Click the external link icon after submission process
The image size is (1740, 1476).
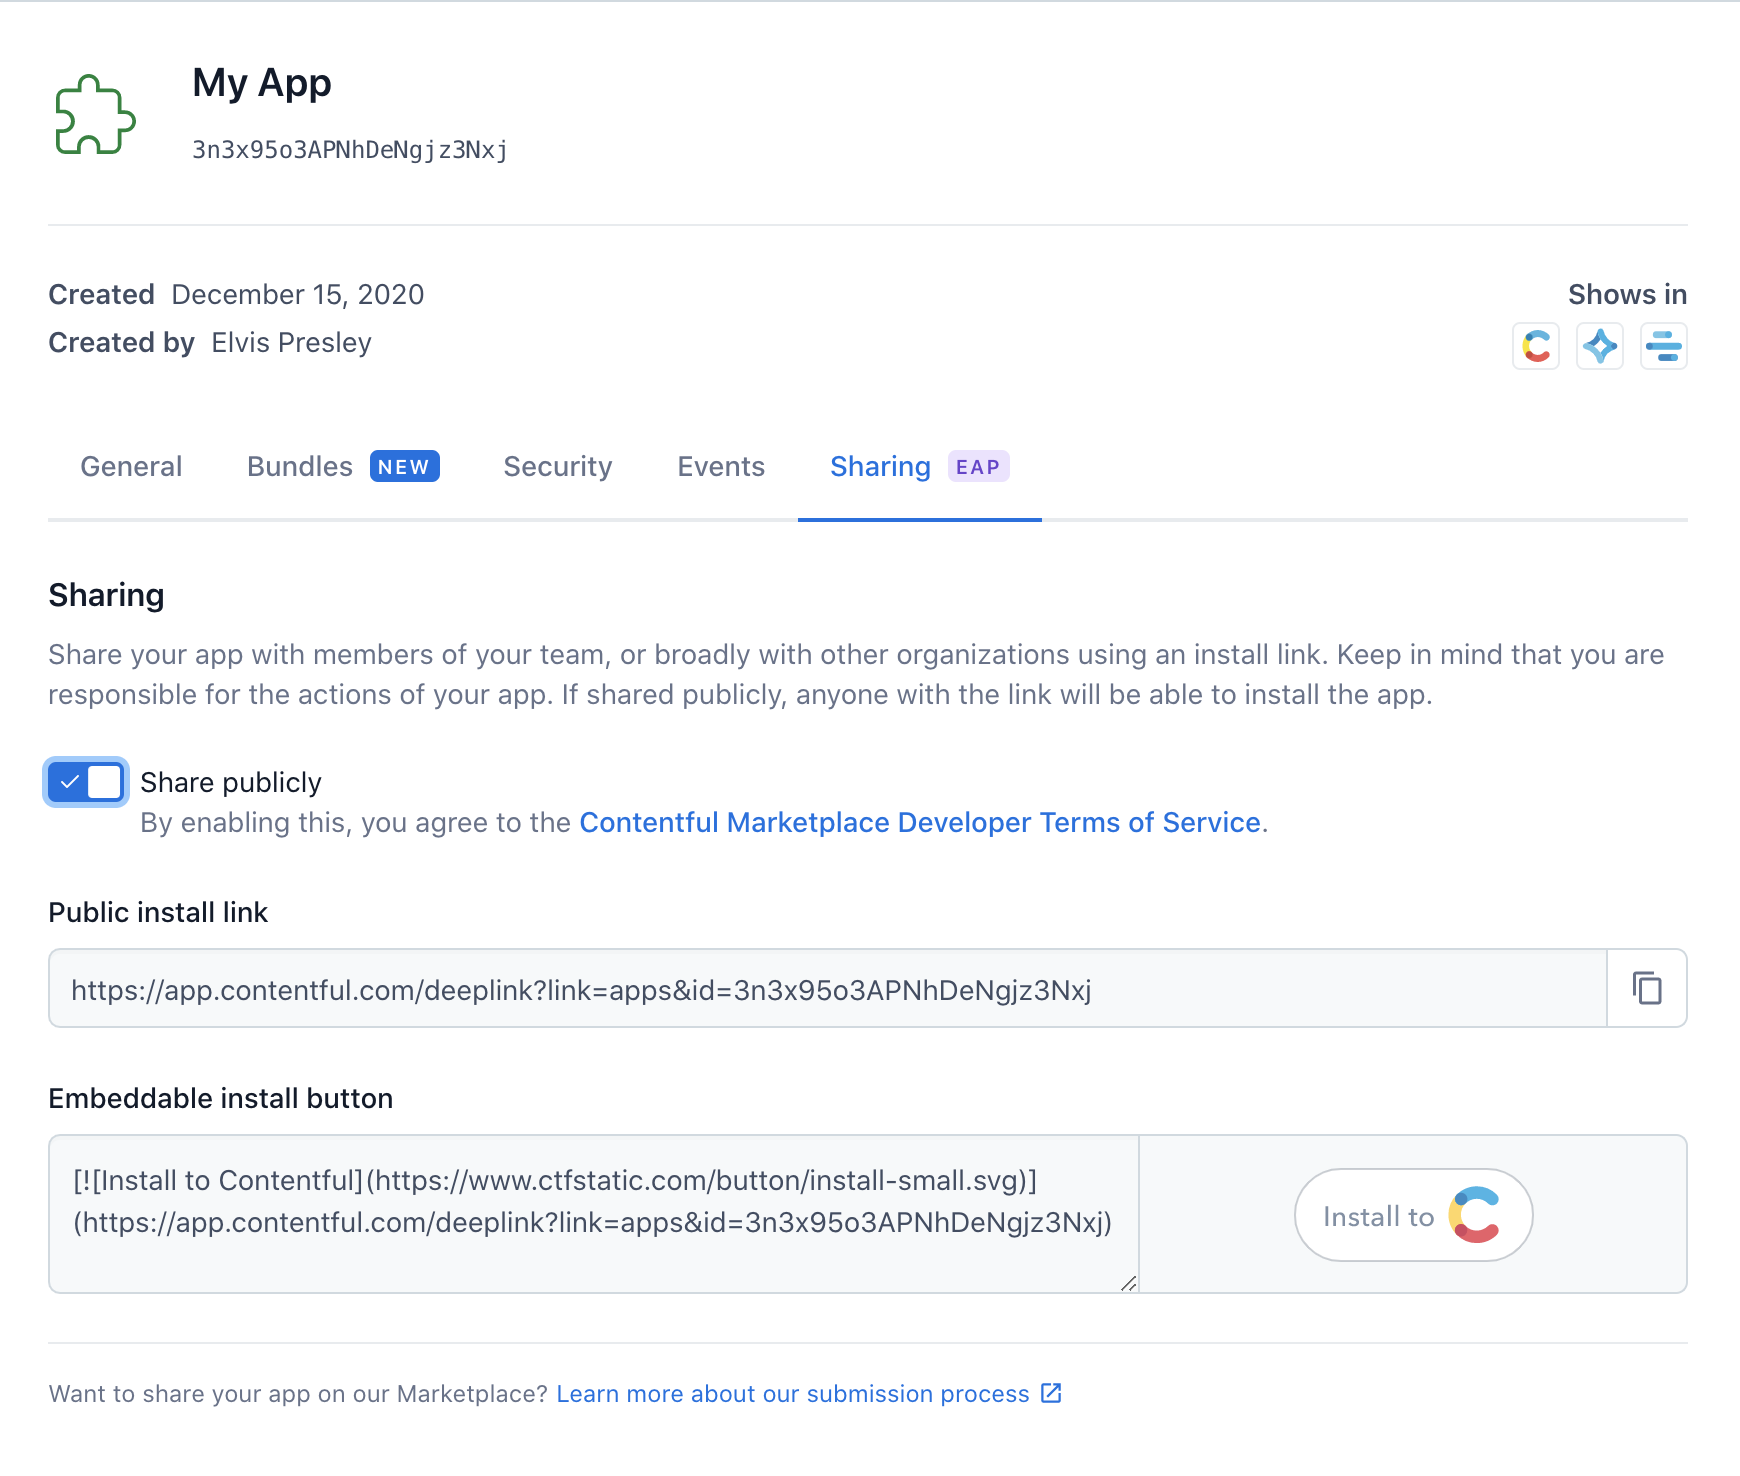pyautogui.click(x=1049, y=1392)
